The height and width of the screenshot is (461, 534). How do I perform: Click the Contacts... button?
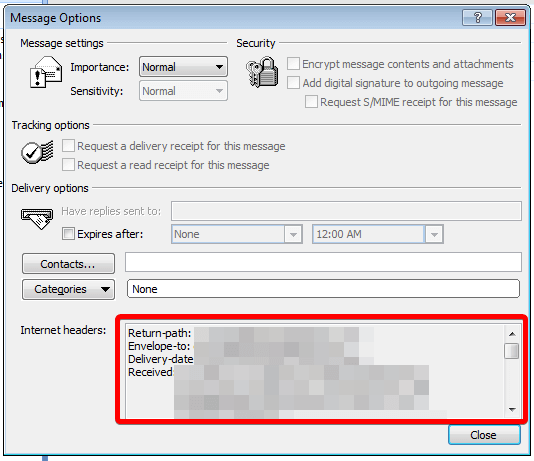pyautogui.click(x=68, y=264)
